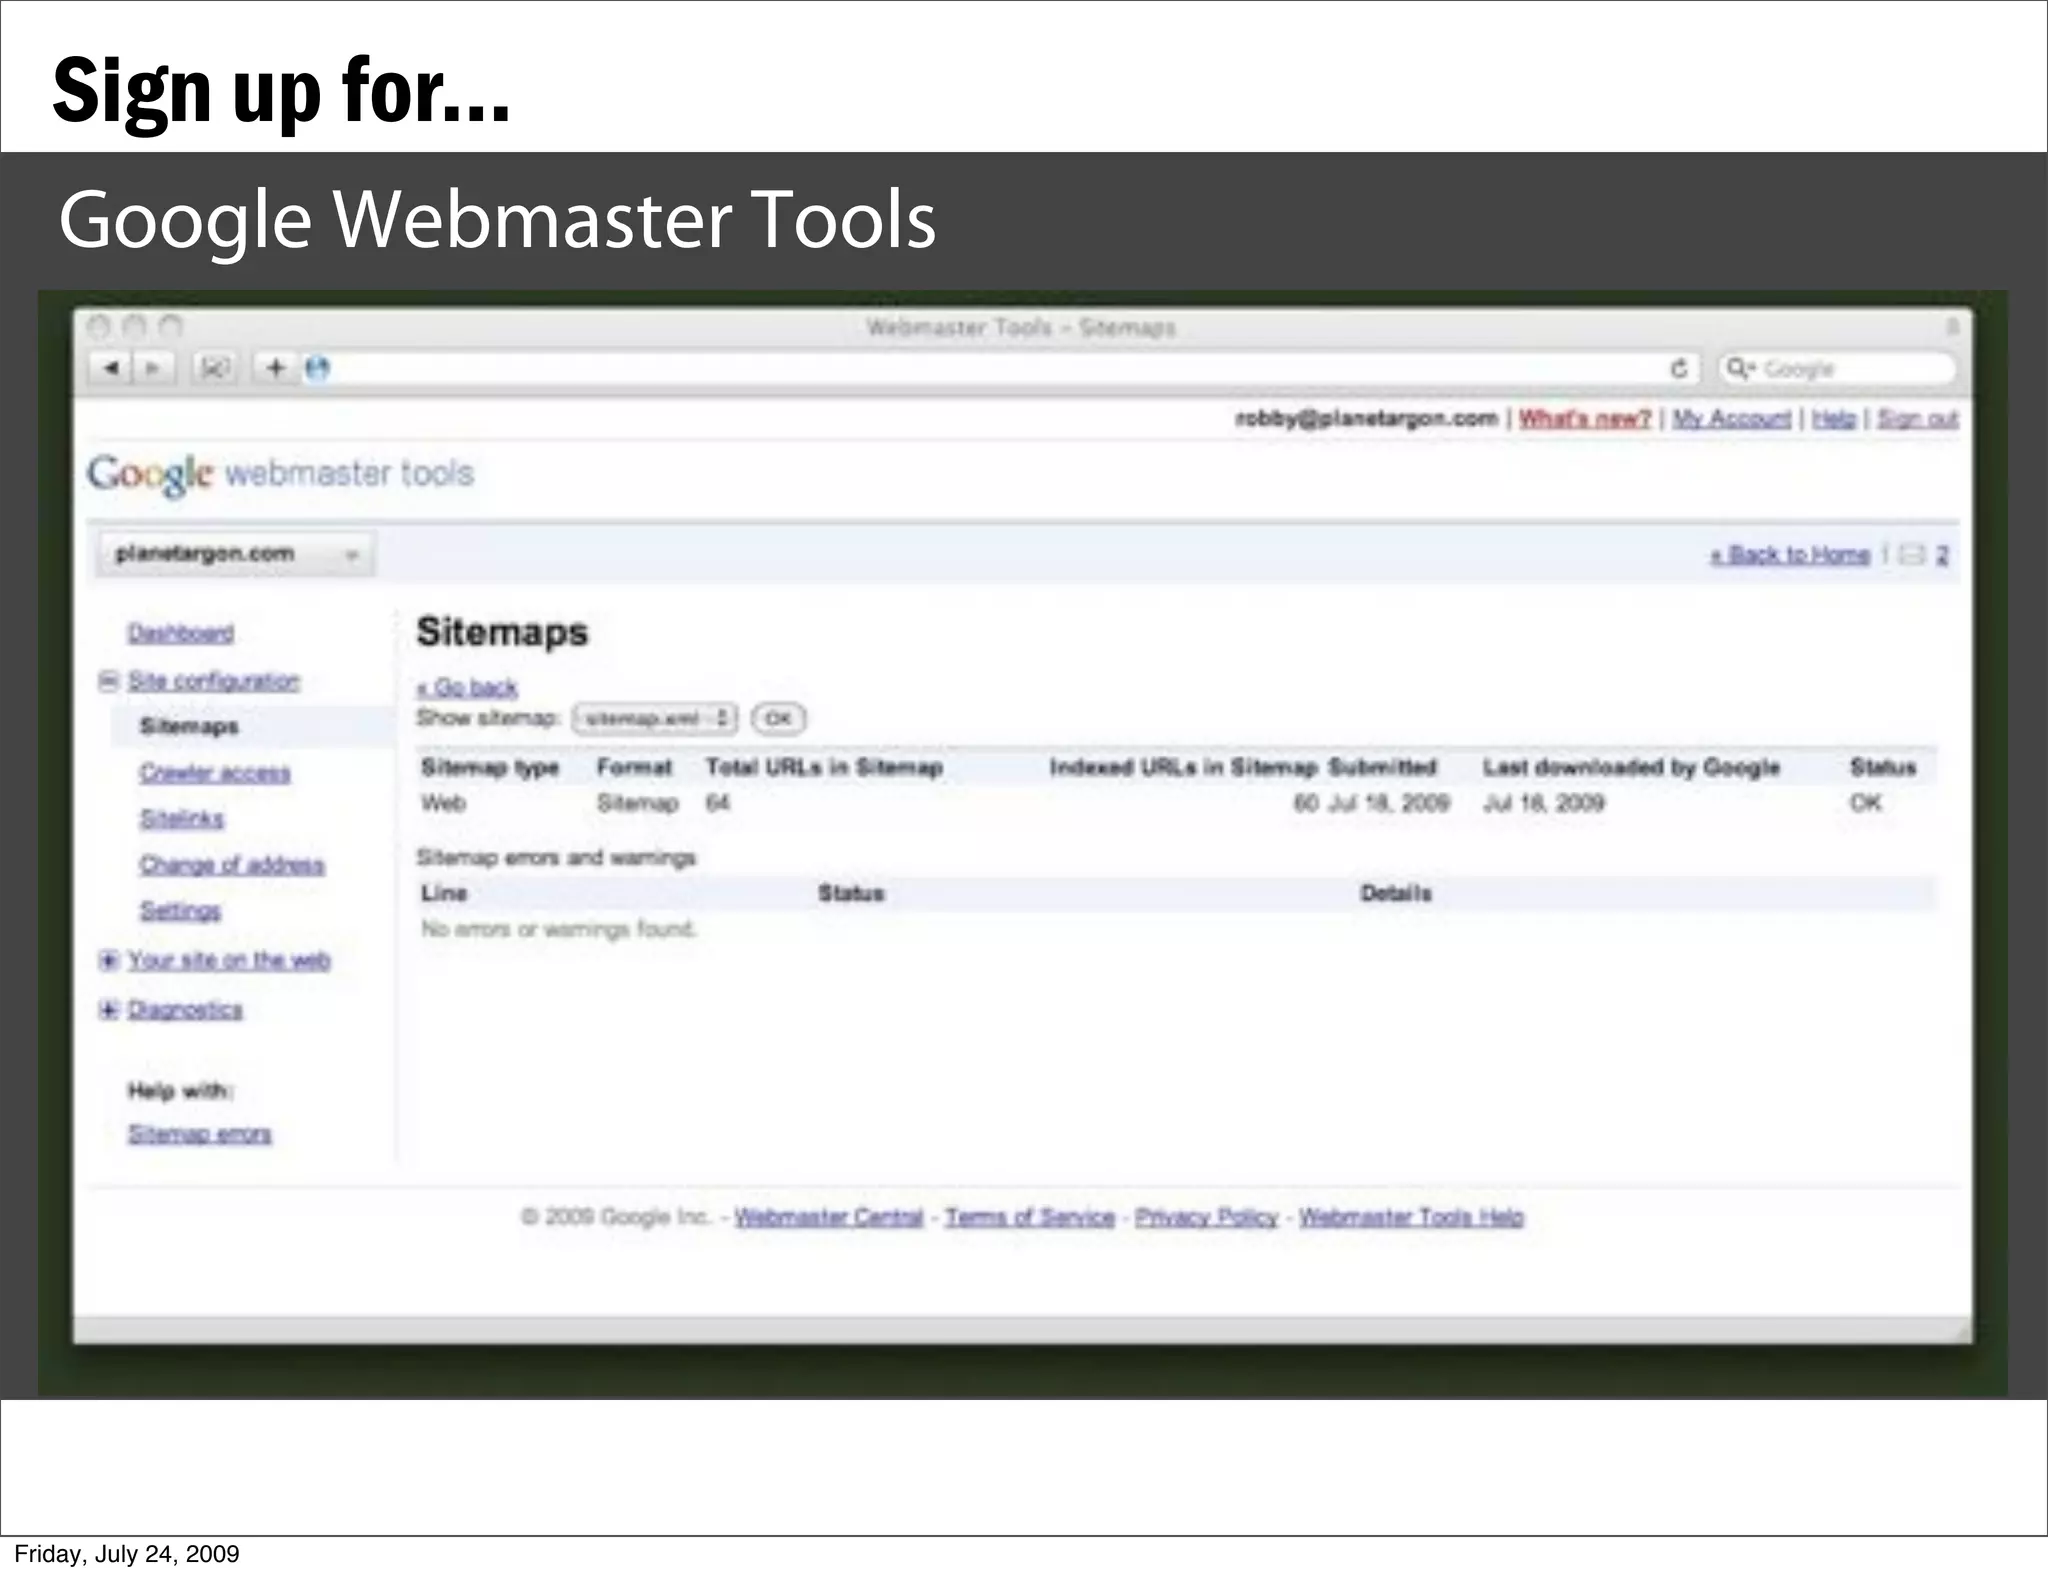
Task: Click the Sitemaps page heading
Action: pos(503,632)
